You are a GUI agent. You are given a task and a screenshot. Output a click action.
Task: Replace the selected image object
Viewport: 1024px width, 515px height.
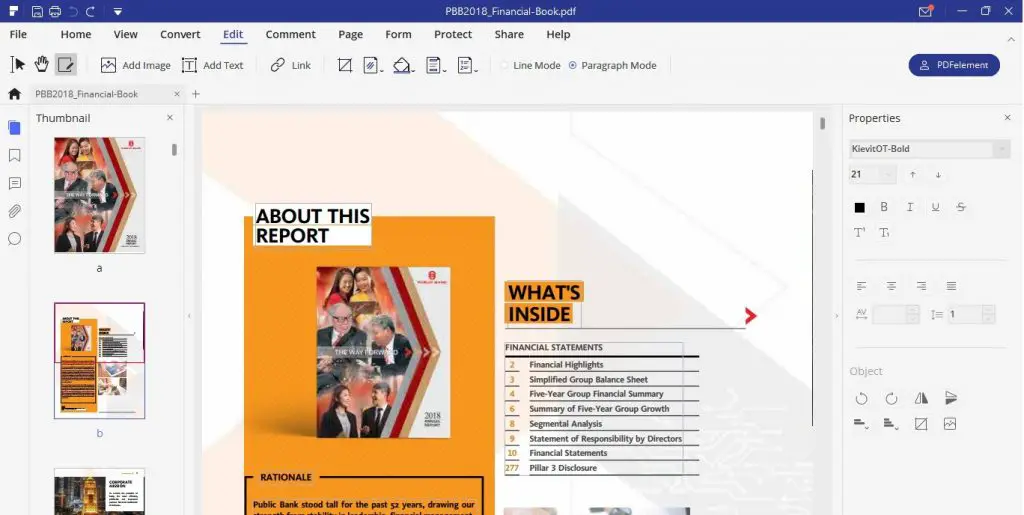pos(950,424)
